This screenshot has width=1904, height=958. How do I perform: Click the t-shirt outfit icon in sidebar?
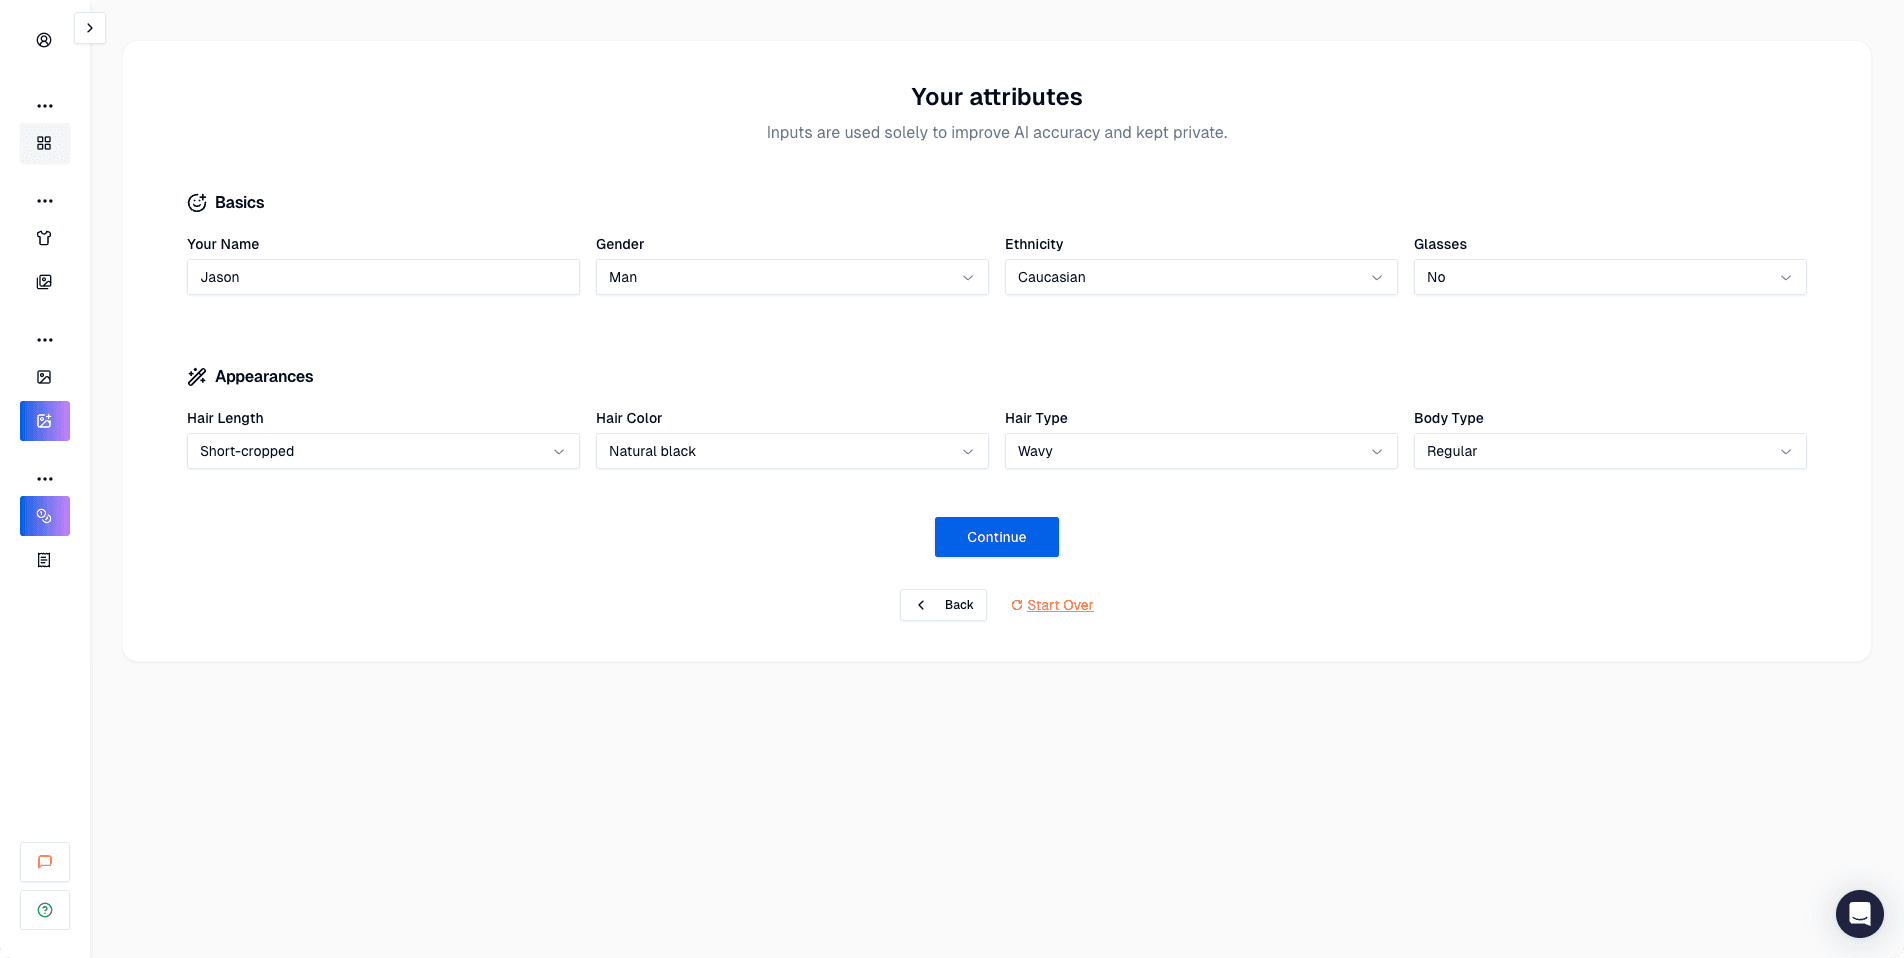[44, 238]
